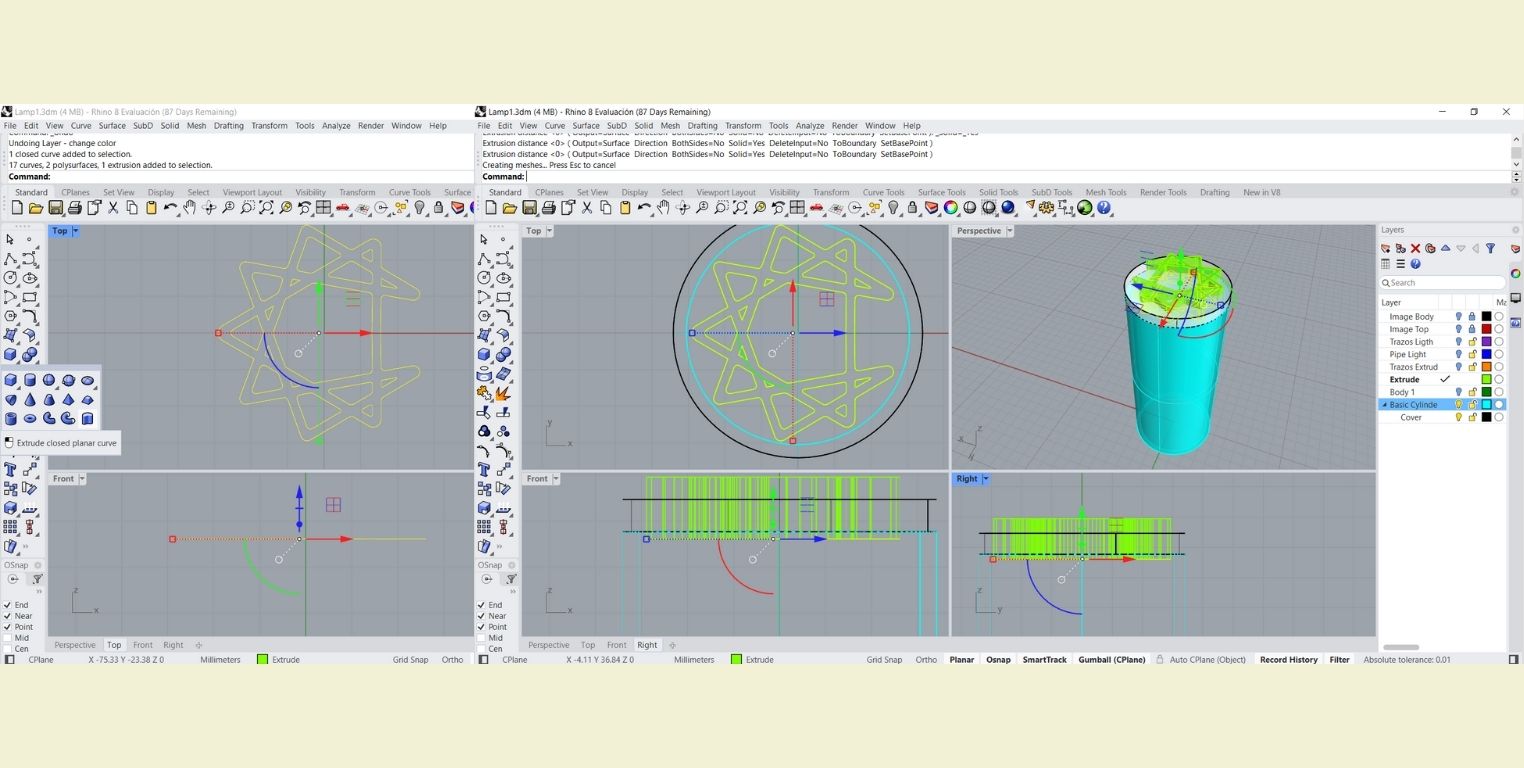1524x768 pixels.
Task: Select Box icon in left window solid flyout
Action: [10, 380]
